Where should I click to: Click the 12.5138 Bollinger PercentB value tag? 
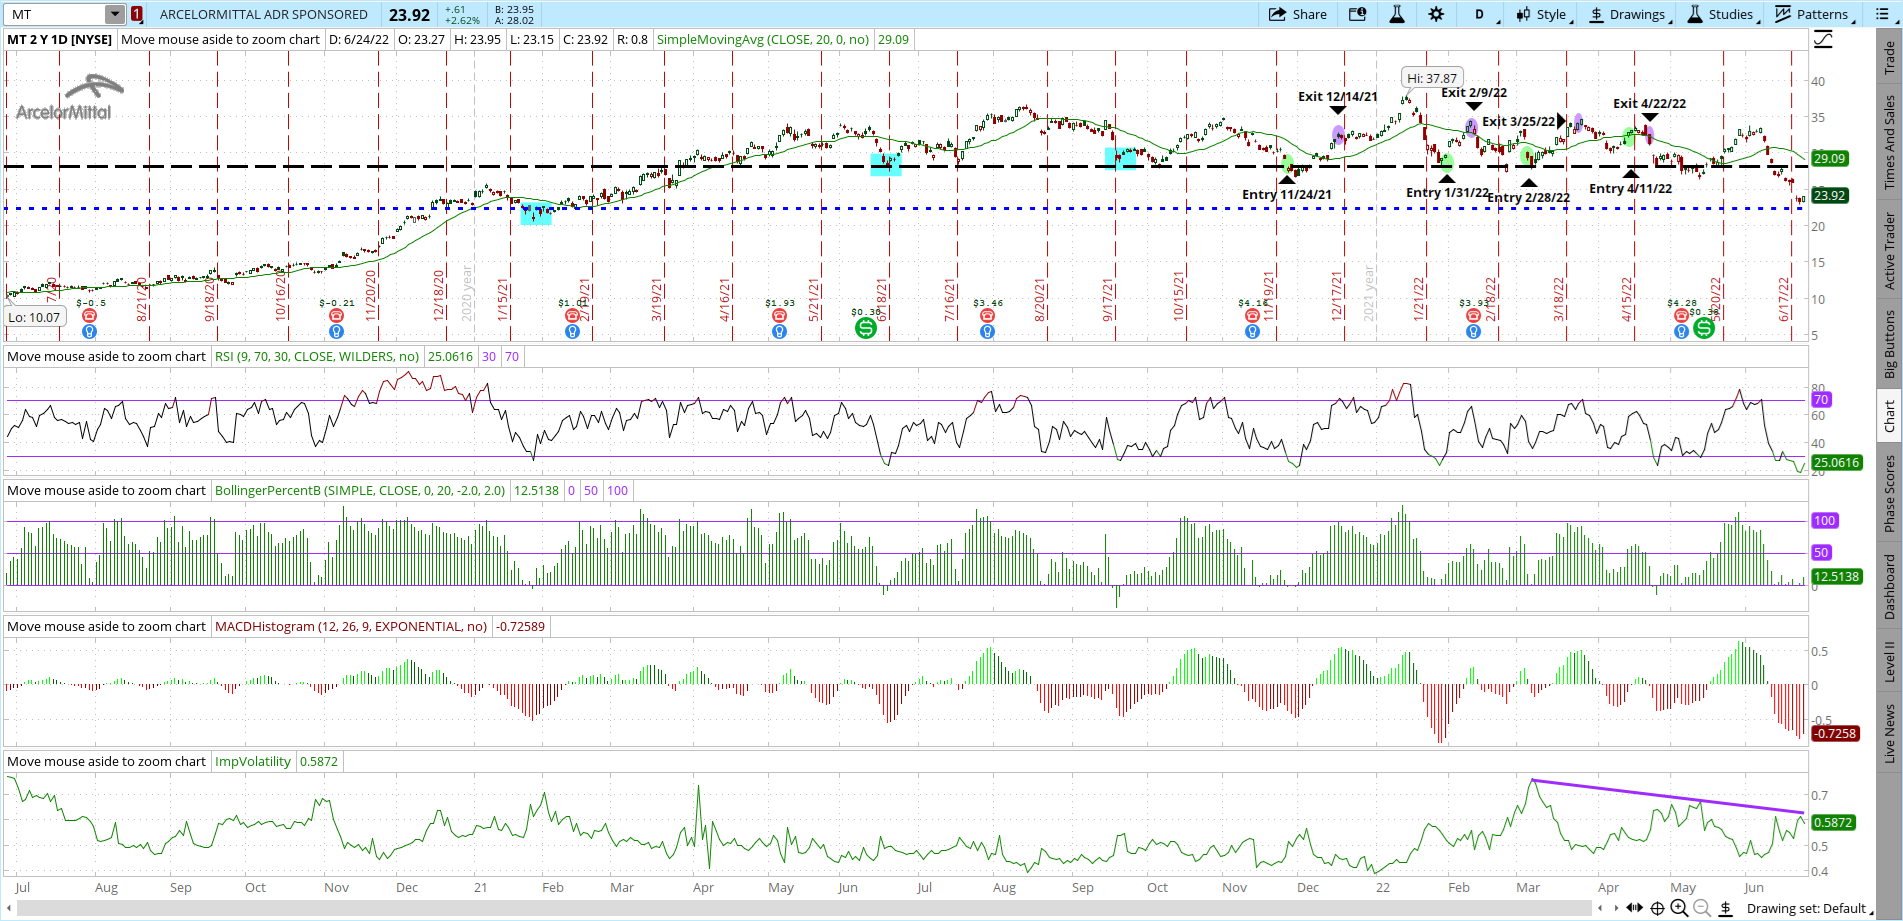[x=1837, y=576]
